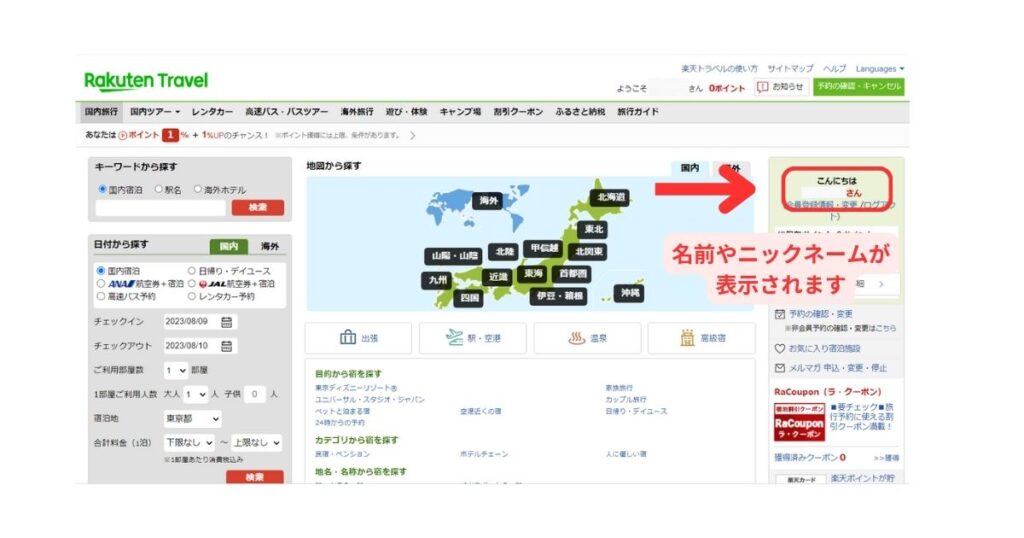The image size is (1024, 538).
Task: Open the check-out calendar icon
Action: pyautogui.click(x=227, y=346)
